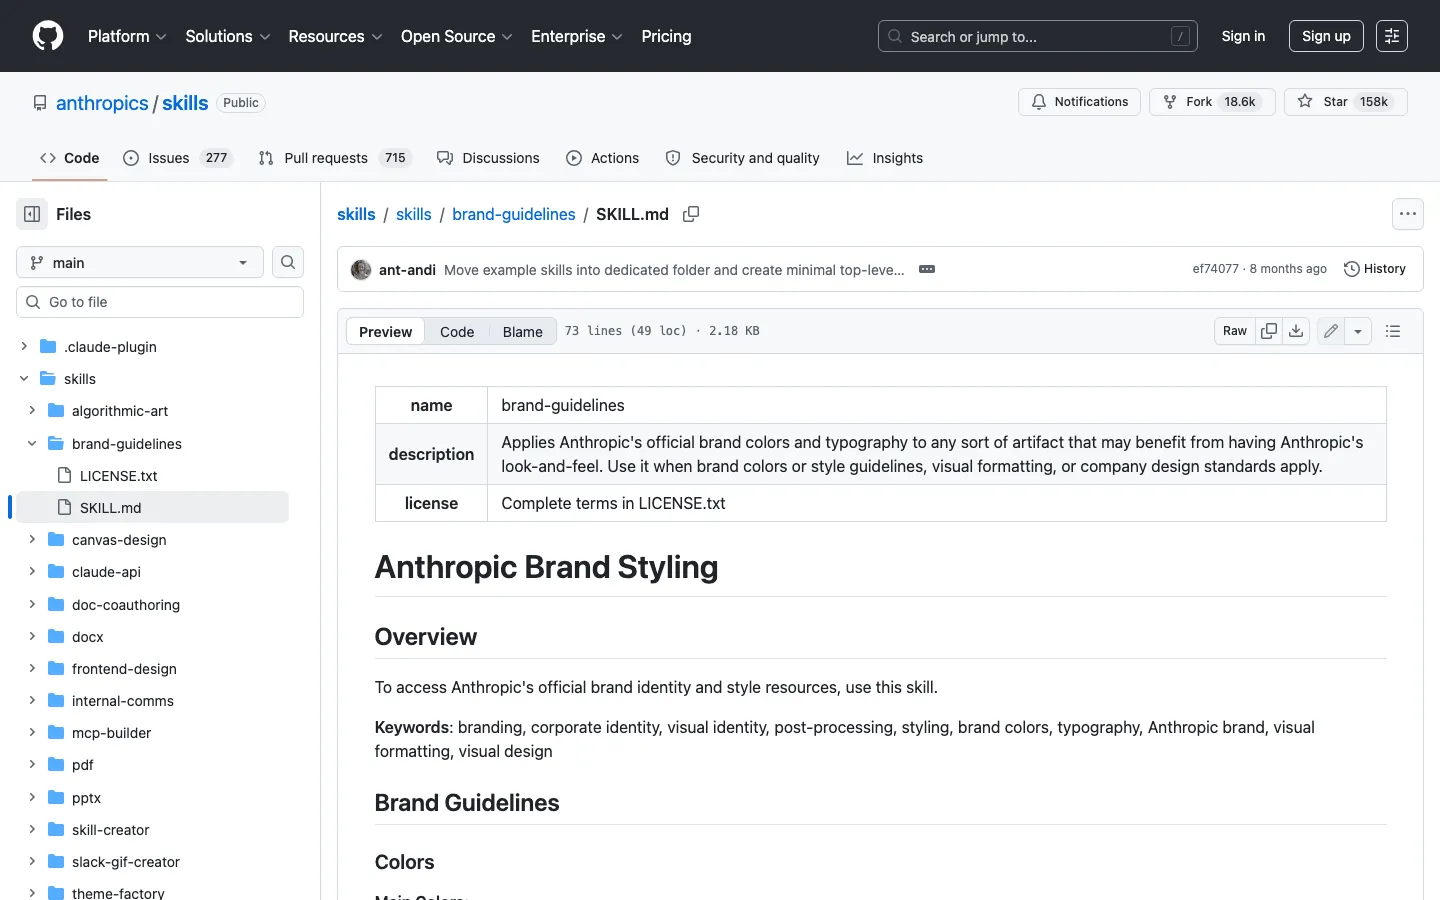The image size is (1440, 900).
Task: Open the Resources menu
Action: pos(335,36)
